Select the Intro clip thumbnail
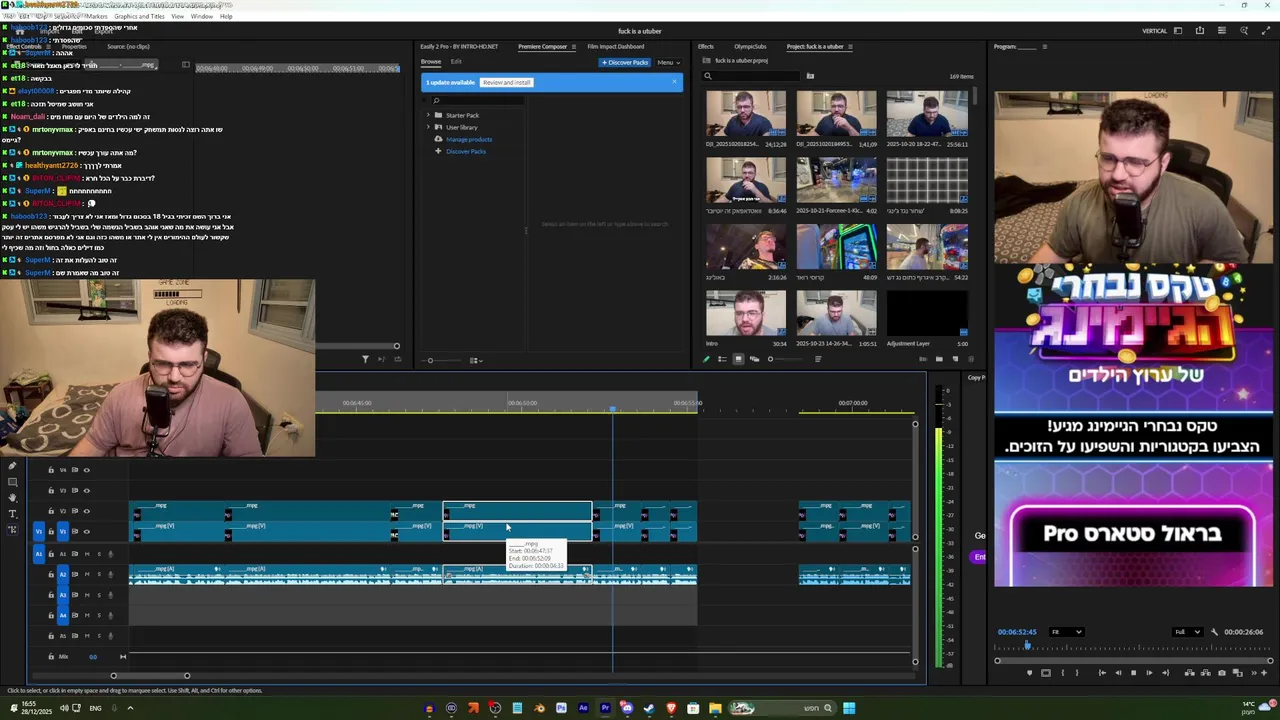 pyautogui.click(x=746, y=313)
